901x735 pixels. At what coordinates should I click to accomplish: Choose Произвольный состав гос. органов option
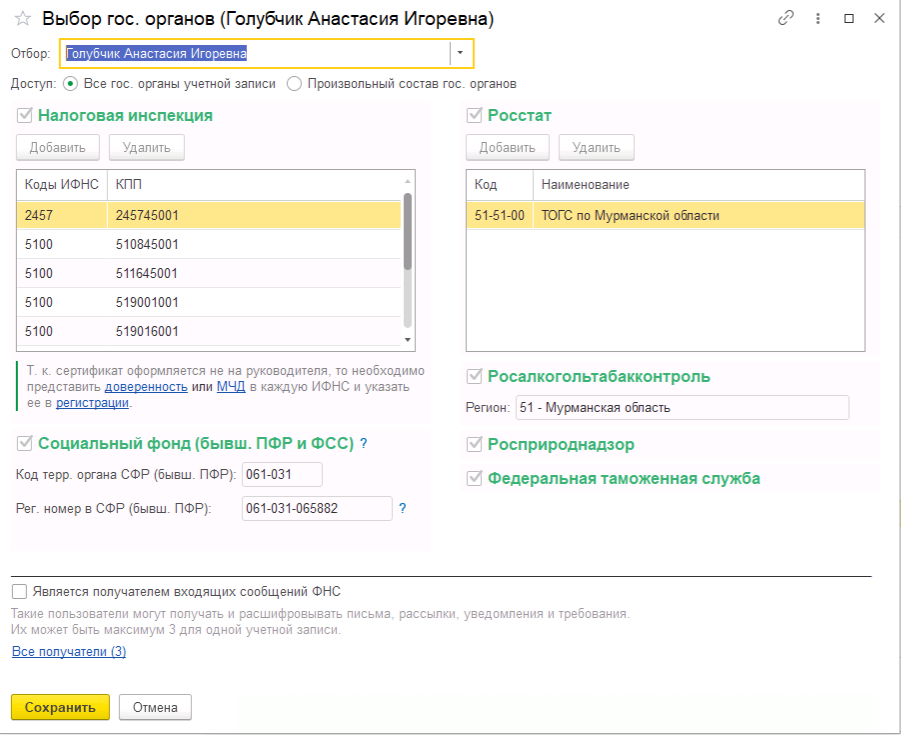[294, 84]
